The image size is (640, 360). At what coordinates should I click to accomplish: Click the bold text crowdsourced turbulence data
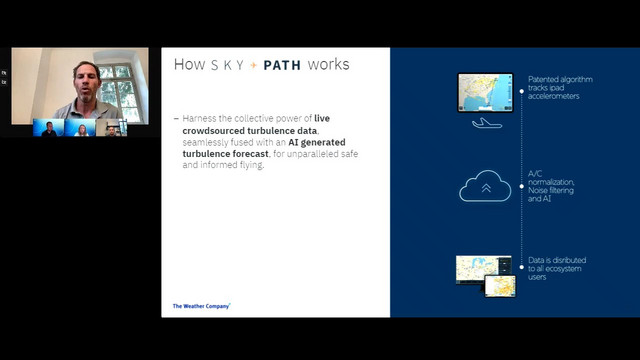pyautogui.click(x=250, y=131)
